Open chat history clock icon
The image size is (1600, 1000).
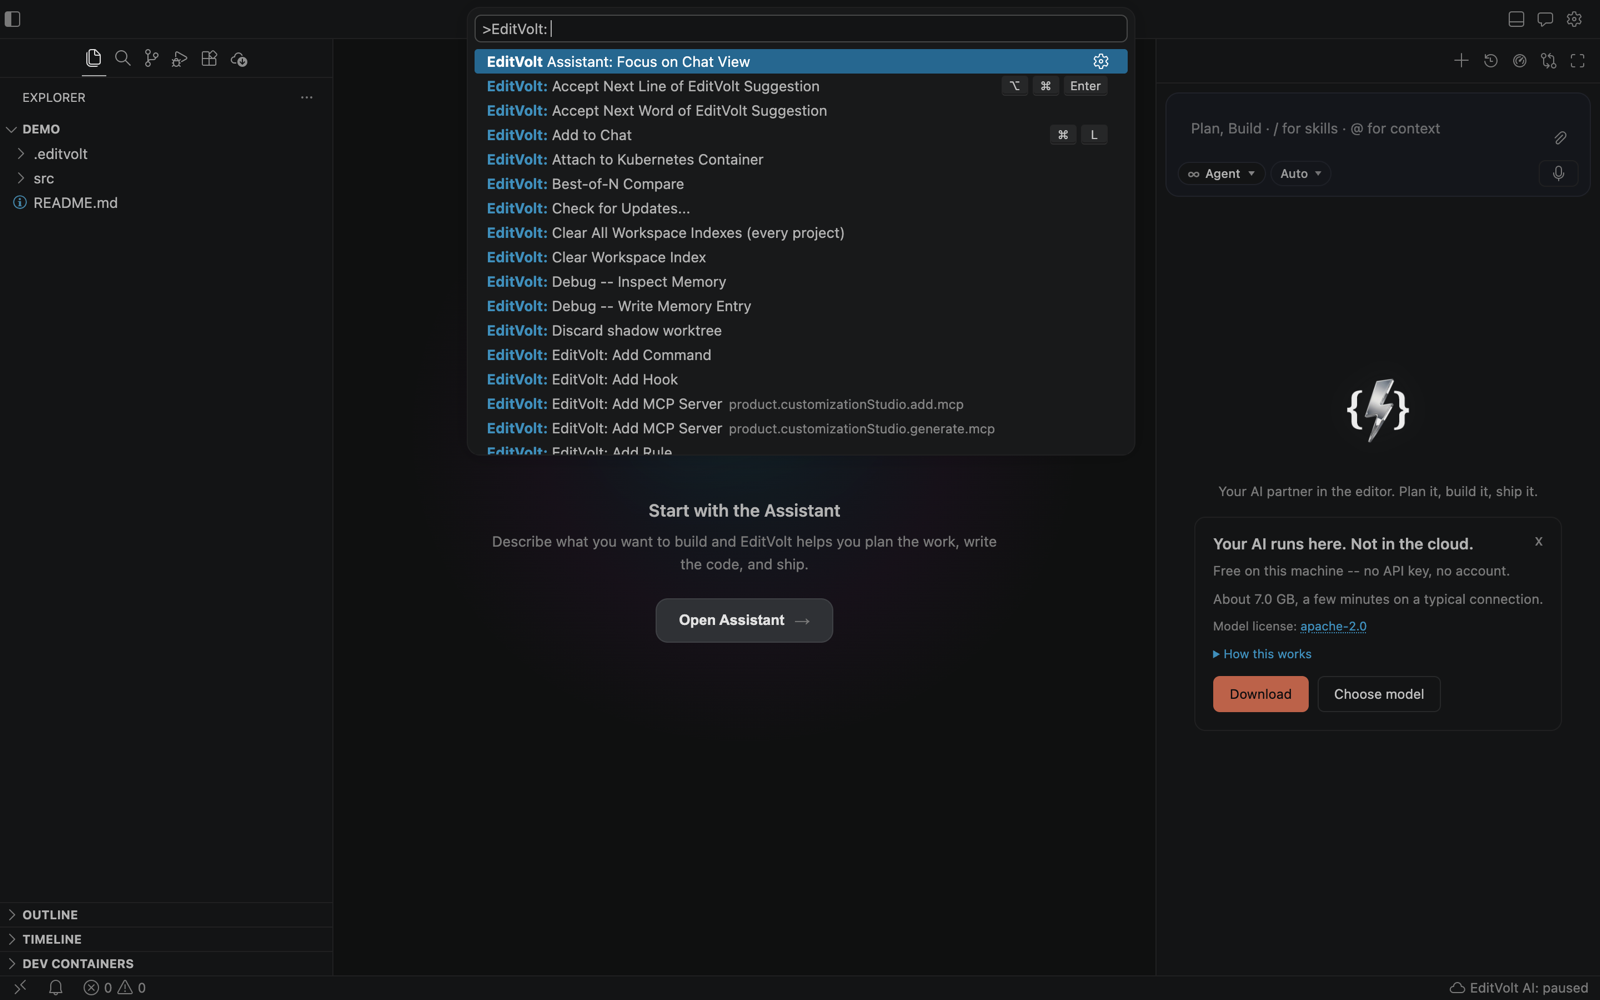1491,61
